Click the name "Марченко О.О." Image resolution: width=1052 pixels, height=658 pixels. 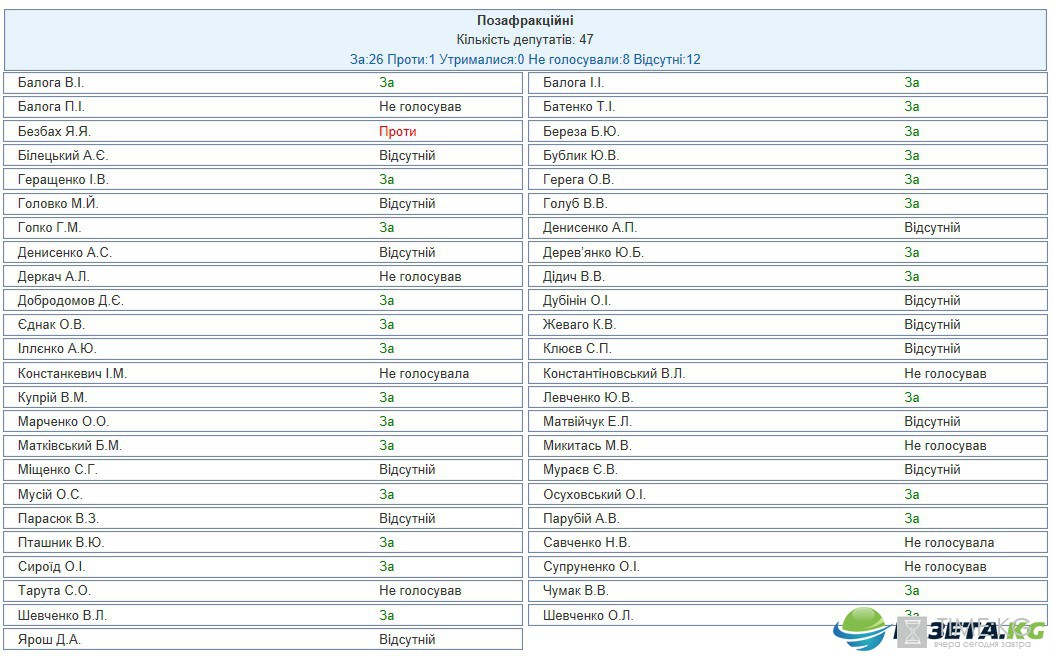pos(63,423)
